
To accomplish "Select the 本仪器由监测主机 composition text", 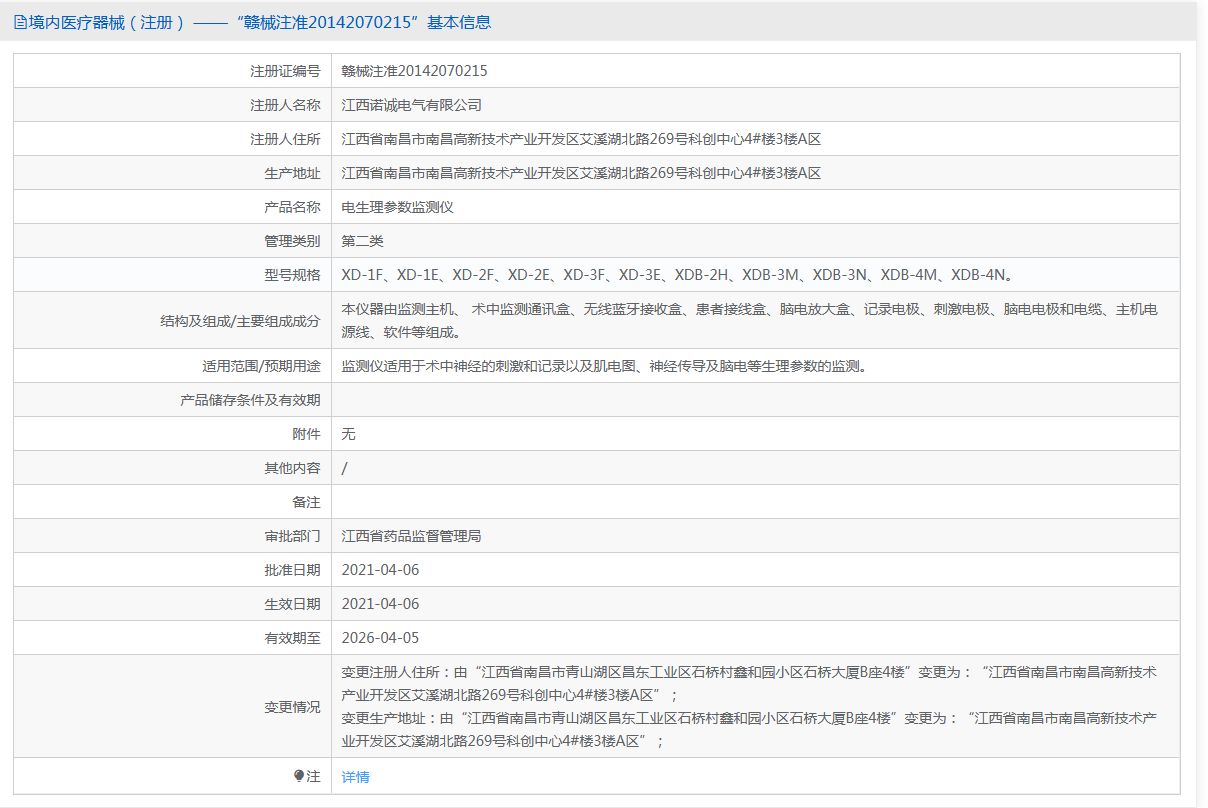I will coord(750,320).
